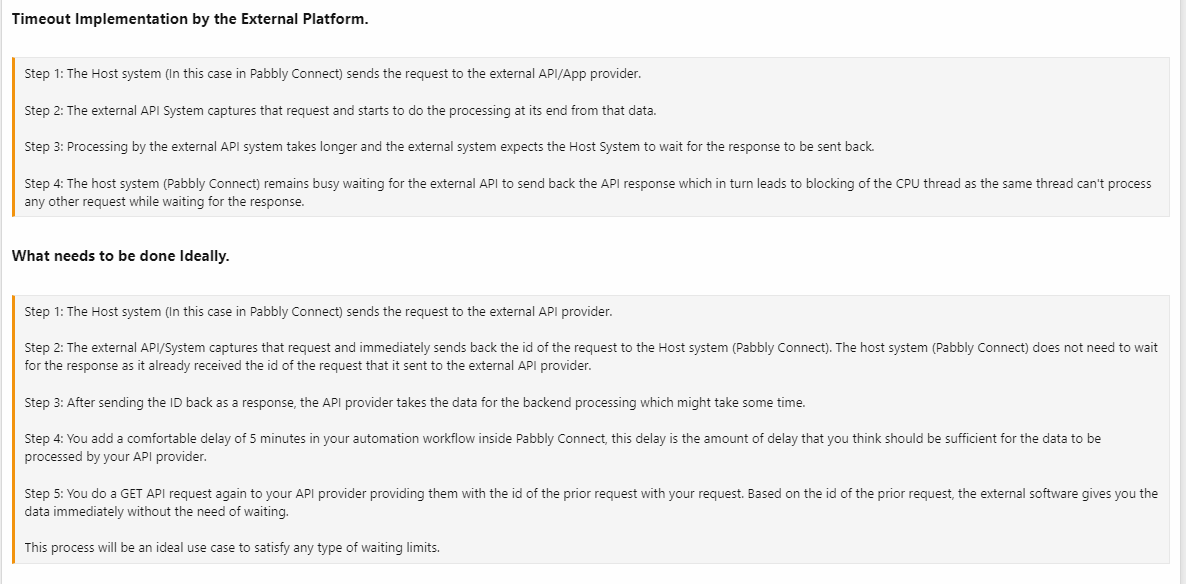Viewport: 1186px width, 584px height.
Task: Click Step 5 about the GET API request
Action: tap(591, 493)
